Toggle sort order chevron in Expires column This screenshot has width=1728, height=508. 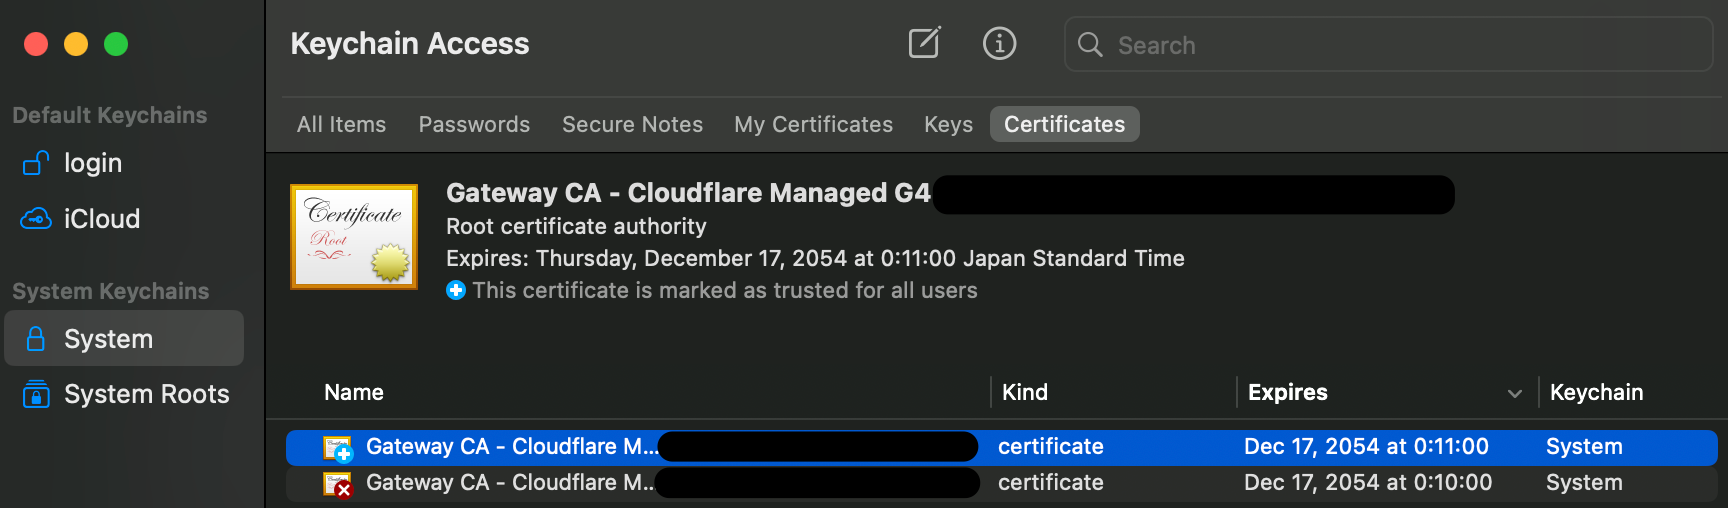[x=1514, y=393]
